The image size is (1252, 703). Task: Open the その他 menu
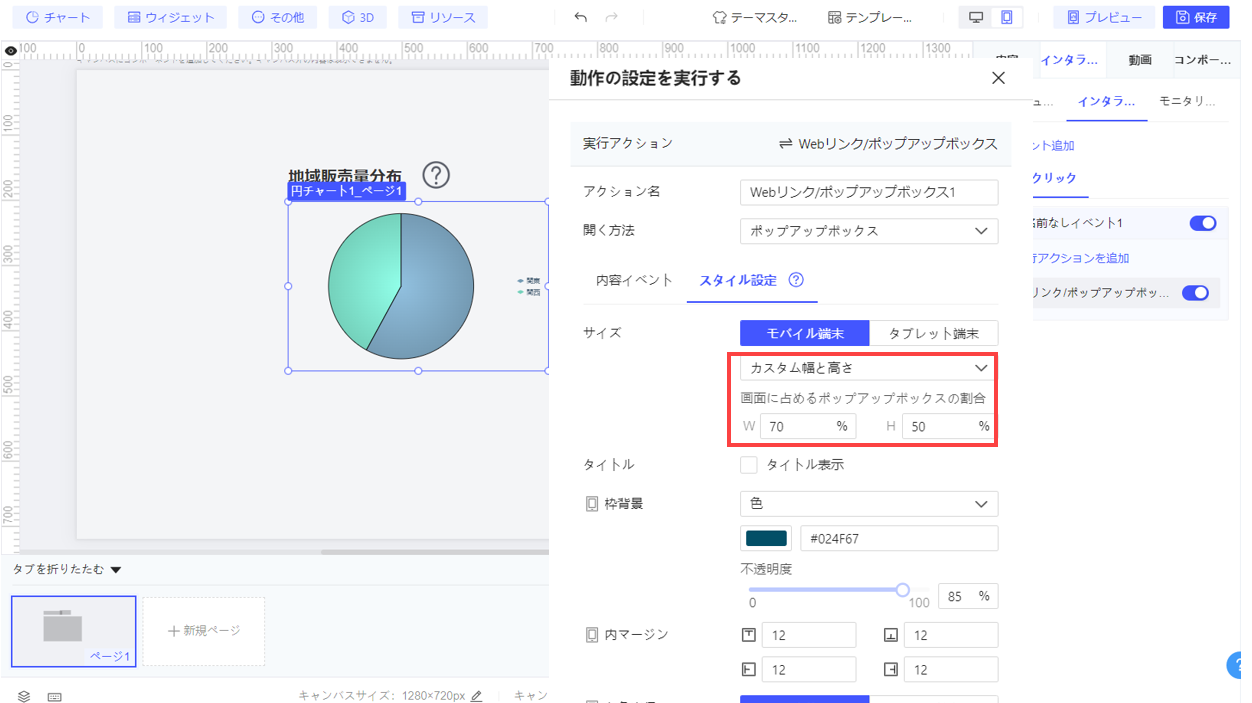[x=278, y=17]
